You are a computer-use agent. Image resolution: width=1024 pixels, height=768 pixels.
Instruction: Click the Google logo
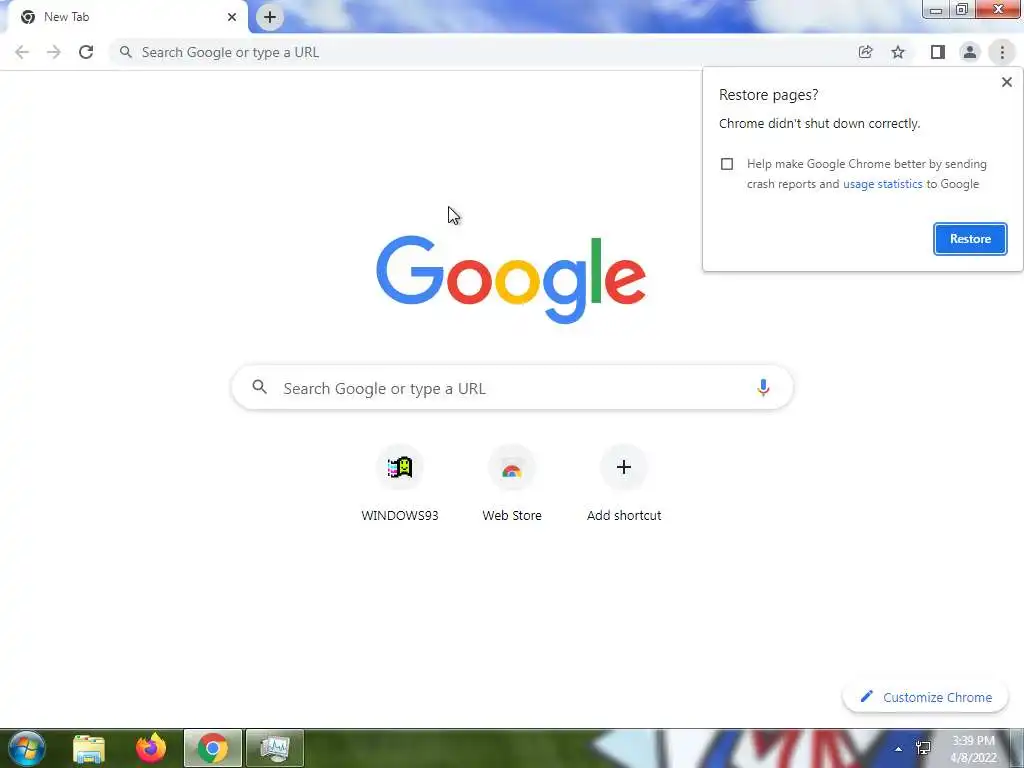click(511, 279)
